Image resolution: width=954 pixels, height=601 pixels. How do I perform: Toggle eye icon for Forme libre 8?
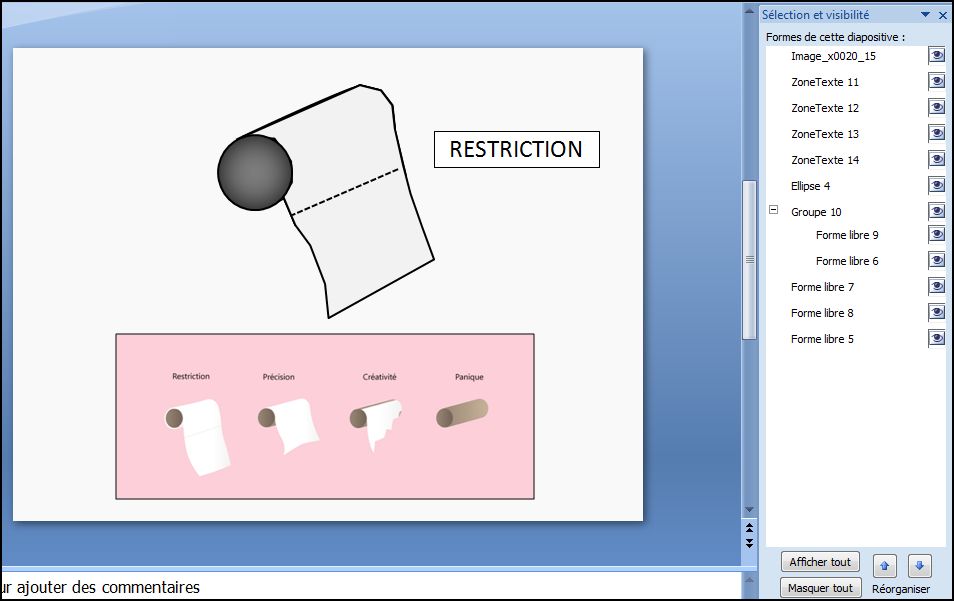pos(936,313)
